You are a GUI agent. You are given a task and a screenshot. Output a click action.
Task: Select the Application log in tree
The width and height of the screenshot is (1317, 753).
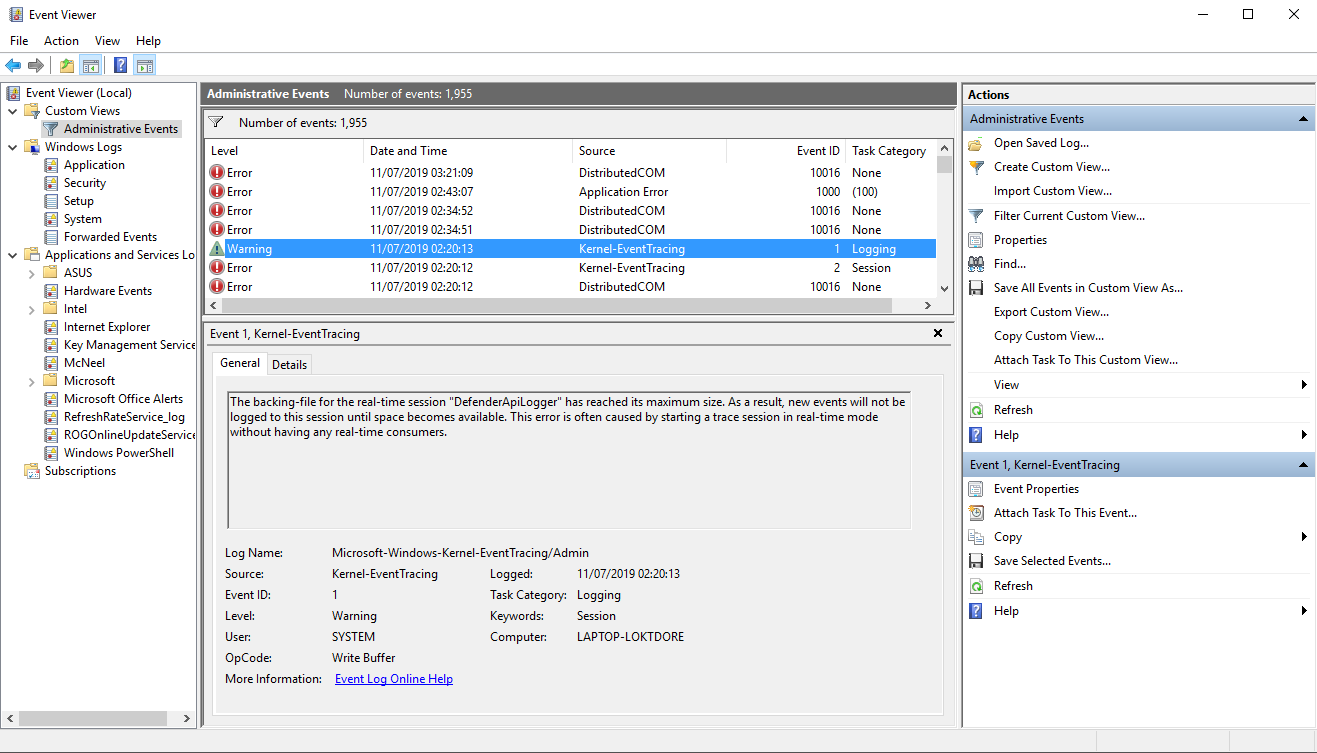coord(94,165)
